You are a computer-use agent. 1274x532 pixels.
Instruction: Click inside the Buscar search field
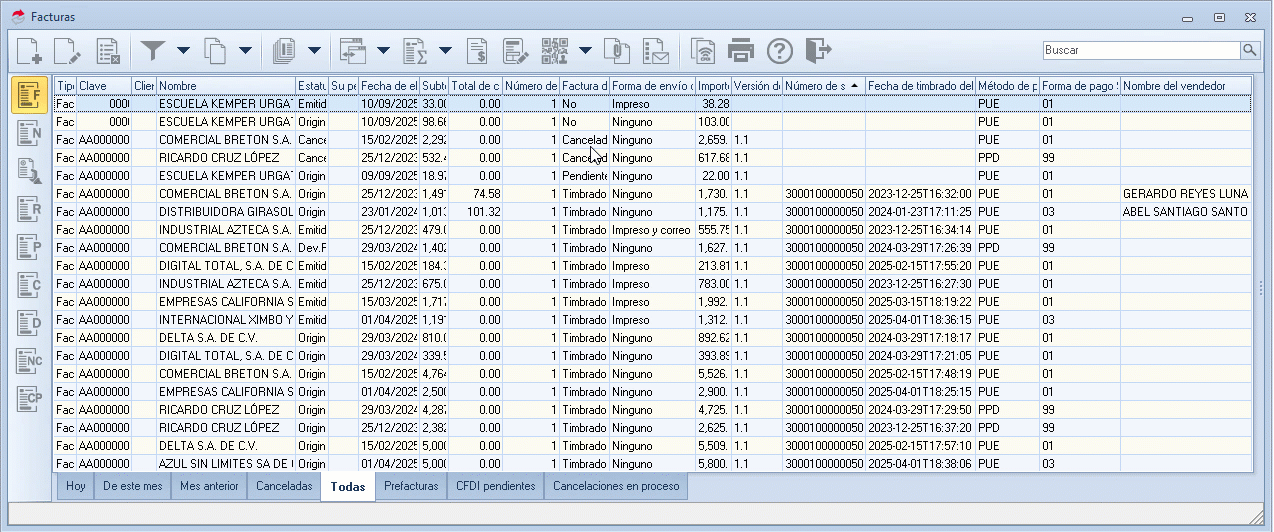click(x=1140, y=50)
